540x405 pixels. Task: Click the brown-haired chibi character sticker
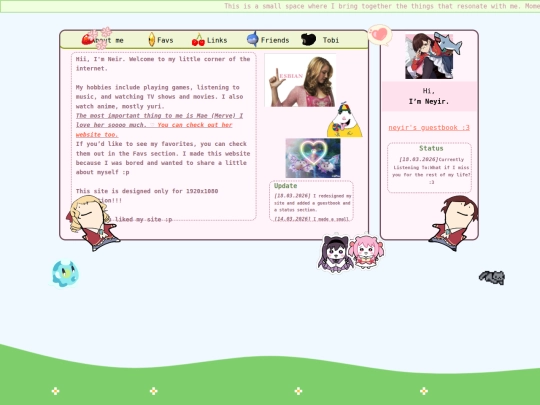click(x=454, y=223)
